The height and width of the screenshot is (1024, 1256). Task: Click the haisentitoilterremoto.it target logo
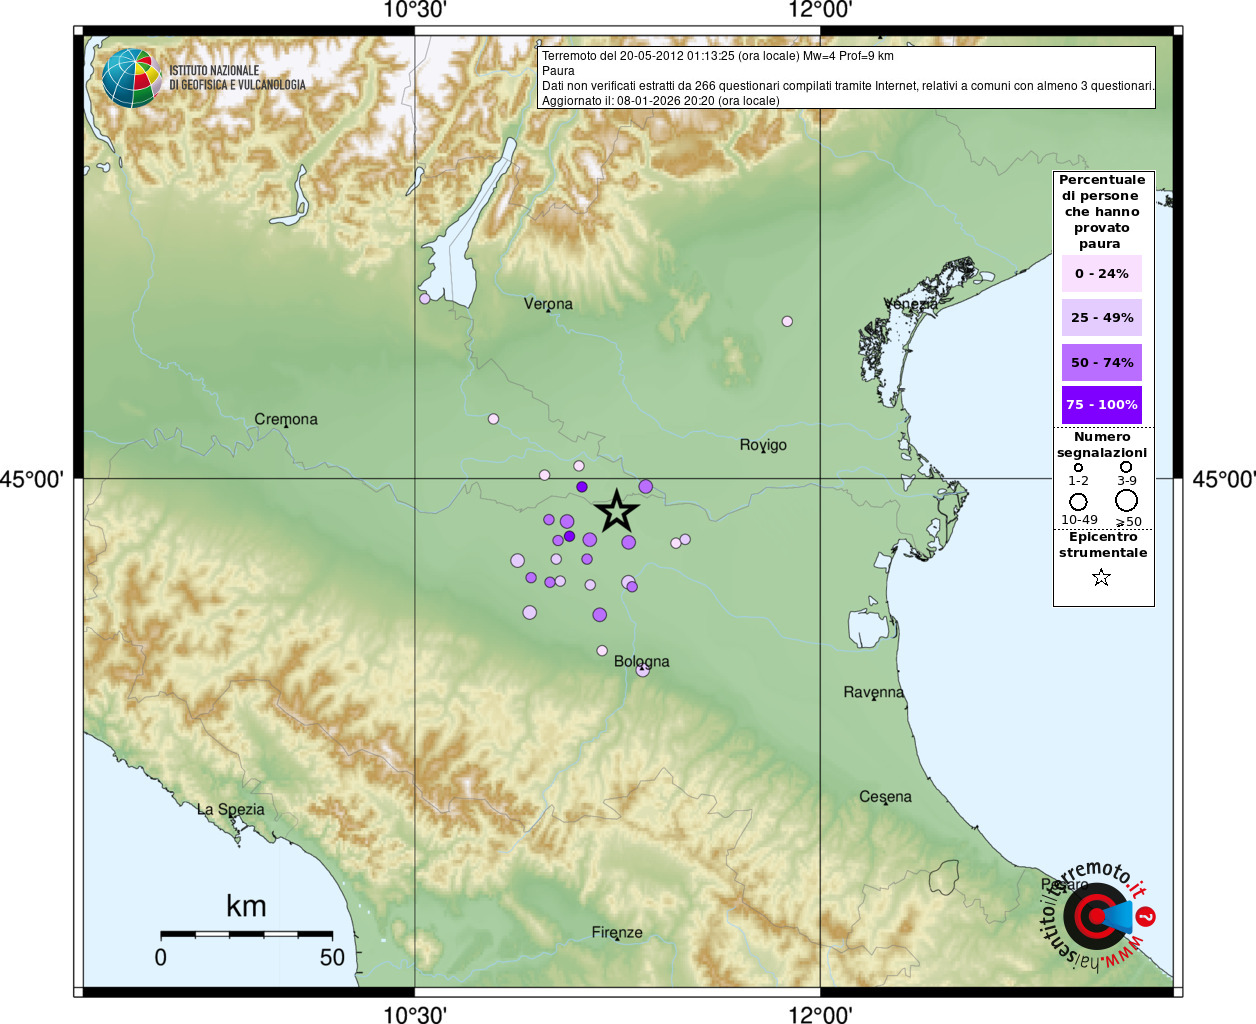1098,916
